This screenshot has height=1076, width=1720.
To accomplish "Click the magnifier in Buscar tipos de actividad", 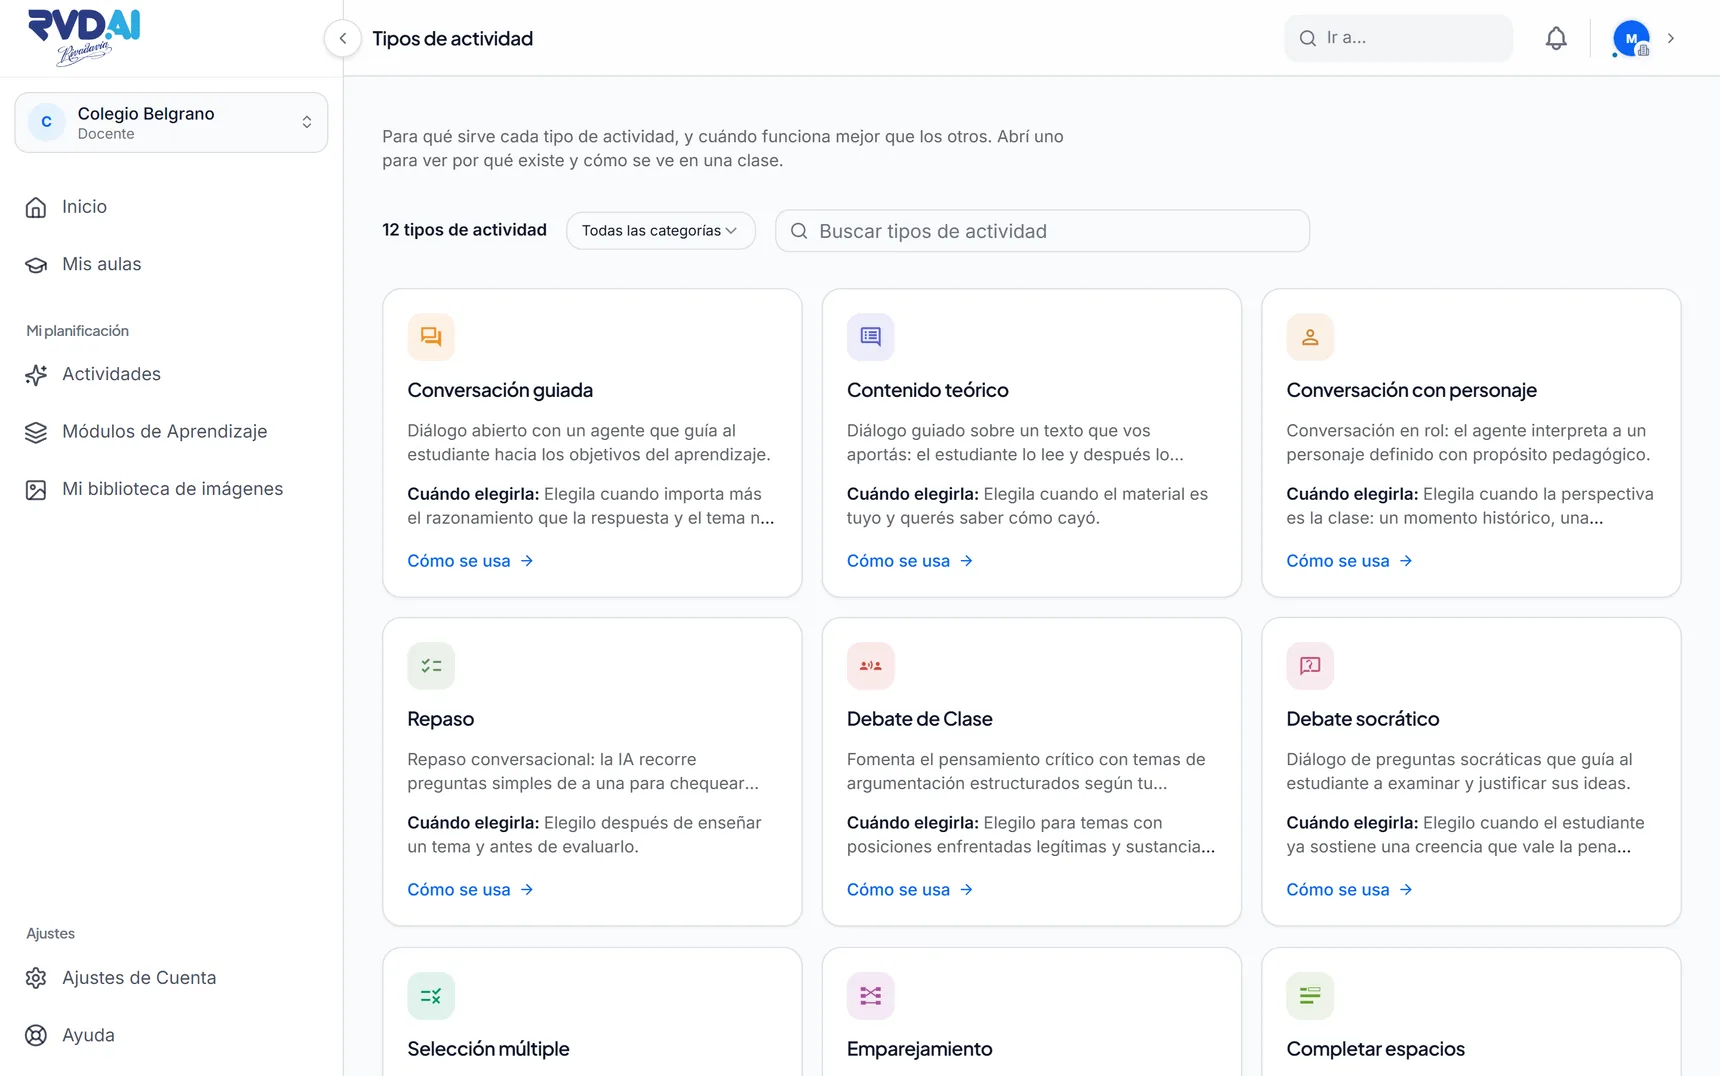I will pyautogui.click(x=799, y=231).
